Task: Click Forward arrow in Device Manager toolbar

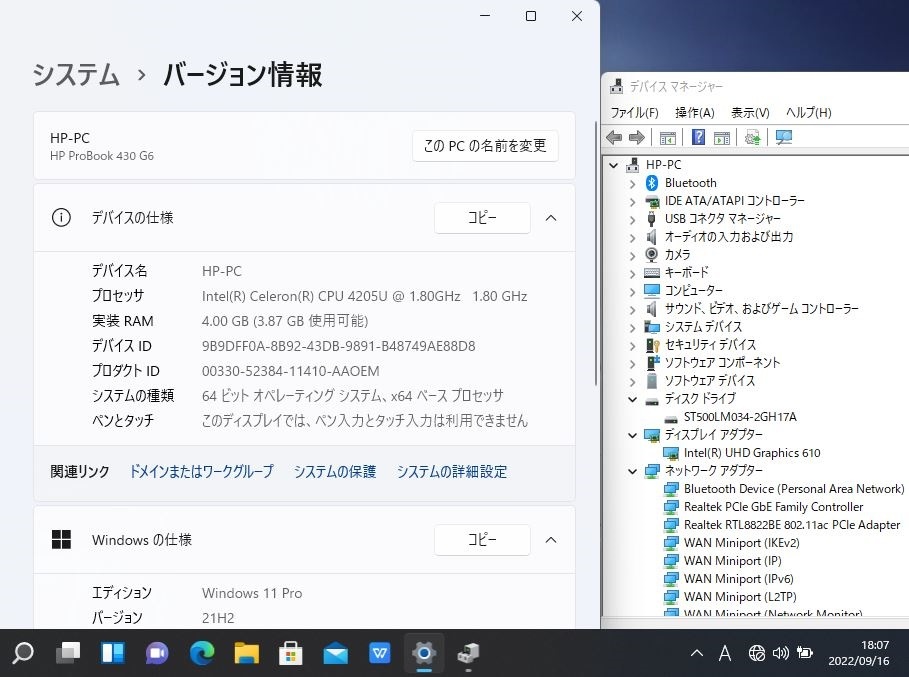Action: point(637,137)
